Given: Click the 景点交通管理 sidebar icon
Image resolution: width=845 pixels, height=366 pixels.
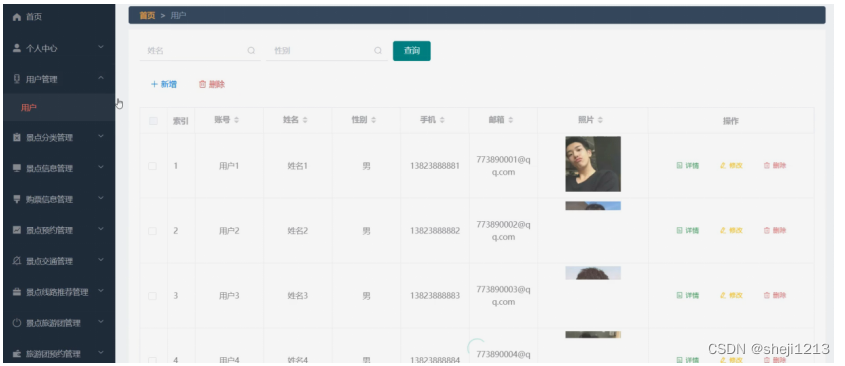Looking at the screenshot, I should pyautogui.click(x=17, y=261).
